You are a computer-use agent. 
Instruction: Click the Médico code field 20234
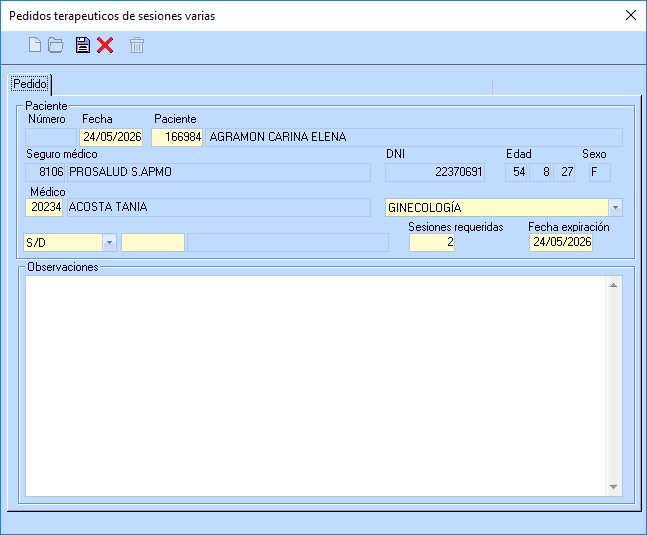tap(44, 207)
